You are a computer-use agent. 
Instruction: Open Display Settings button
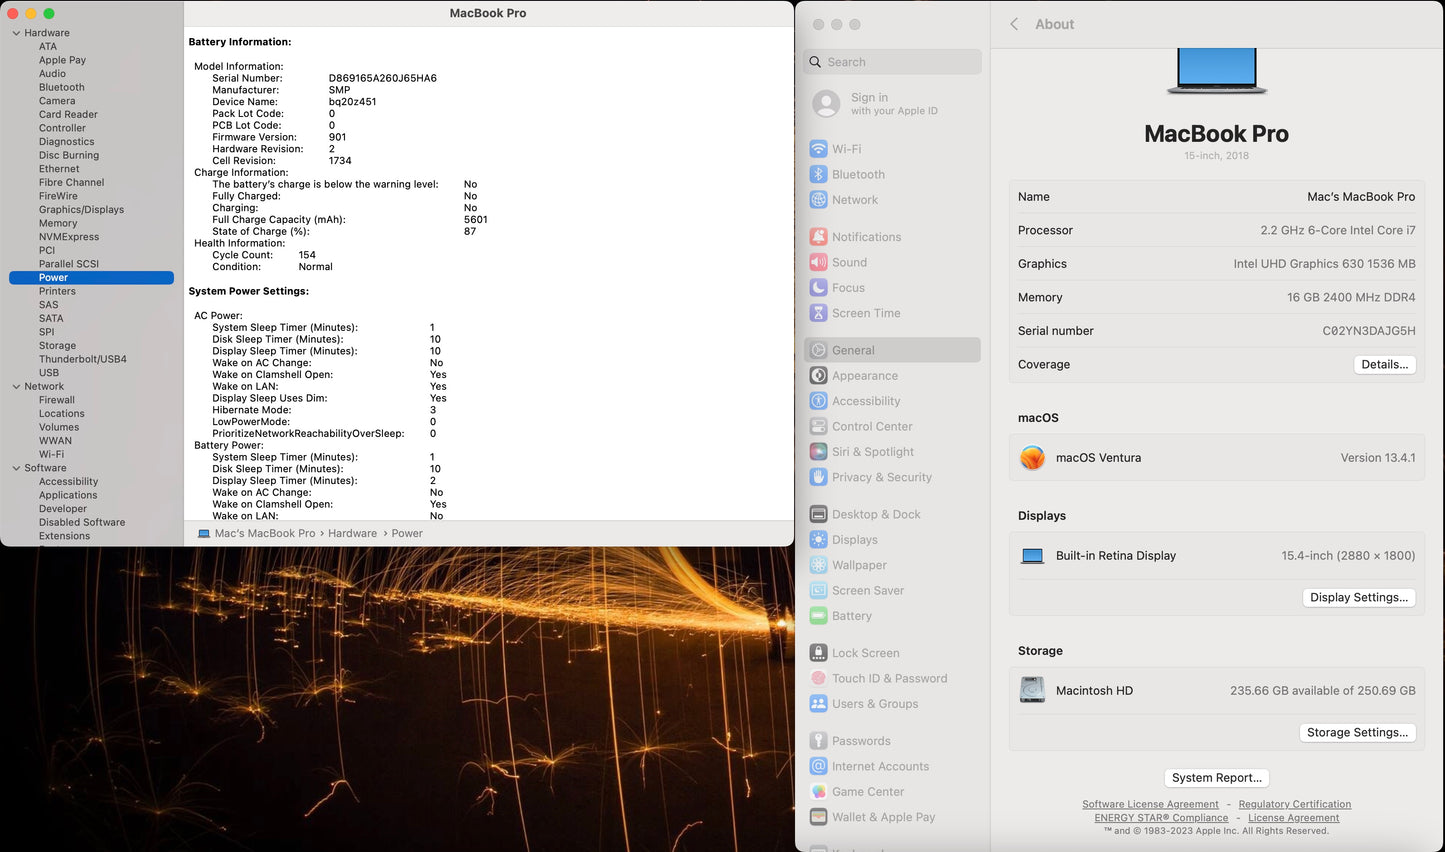coord(1358,597)
